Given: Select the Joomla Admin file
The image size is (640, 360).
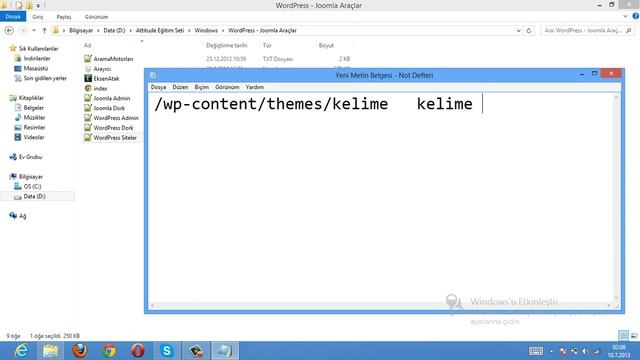Looking at the screenshot, I should pos(111,98).
